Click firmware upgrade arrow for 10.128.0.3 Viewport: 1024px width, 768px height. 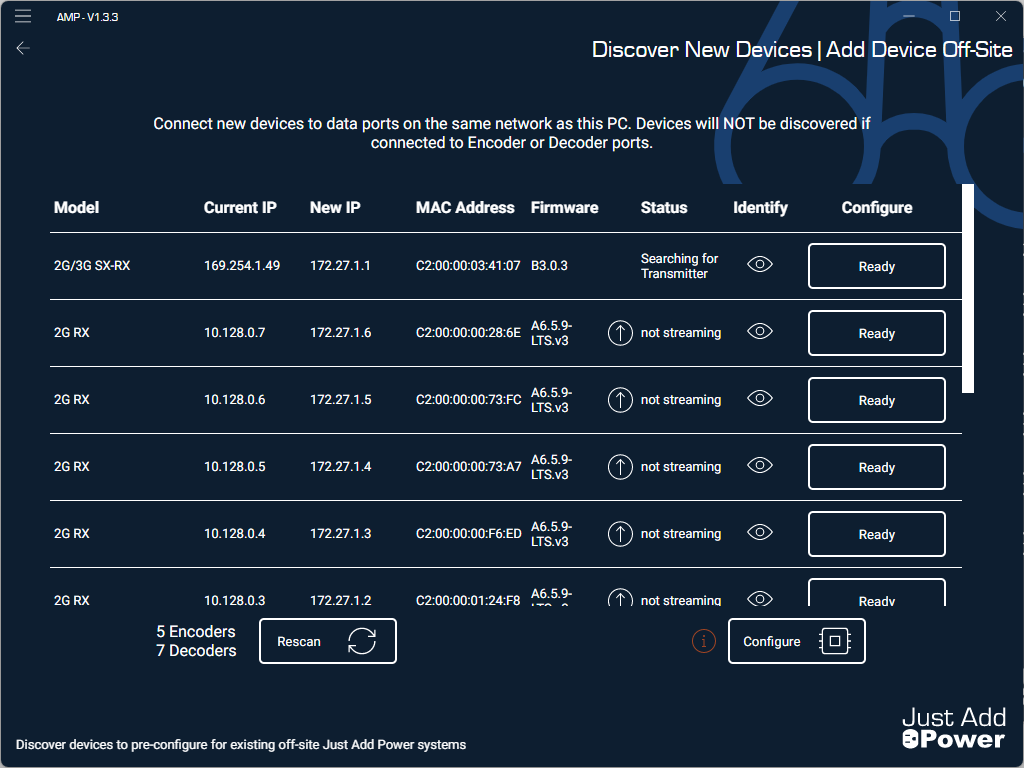coord(620,598)
